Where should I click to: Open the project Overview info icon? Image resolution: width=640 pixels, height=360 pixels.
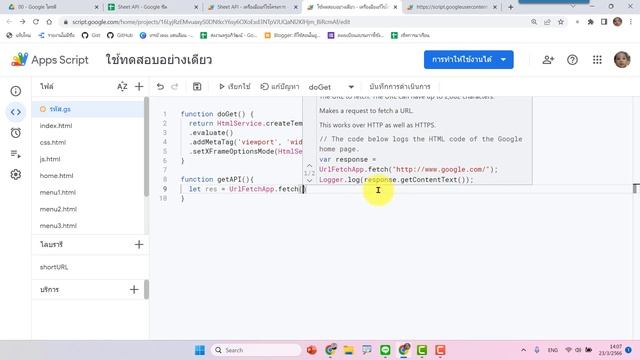pos(16,91)
